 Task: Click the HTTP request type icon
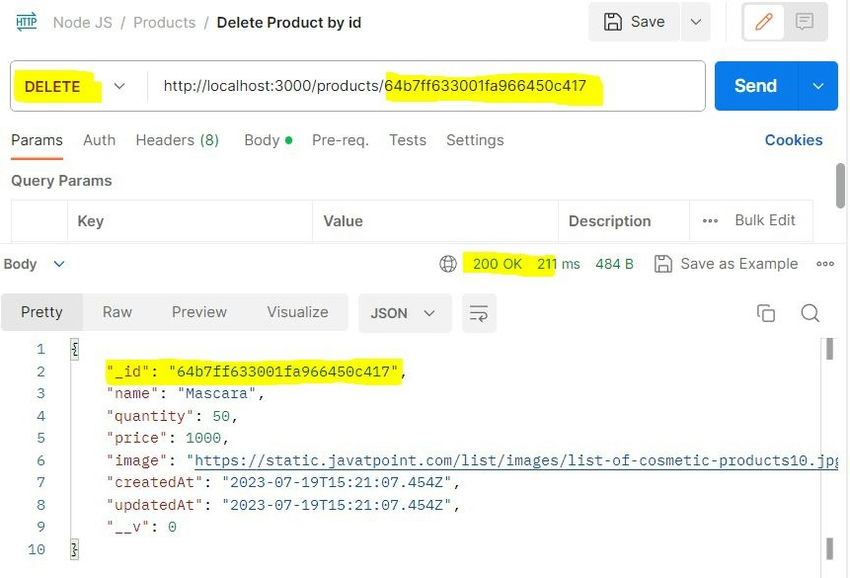27,22
